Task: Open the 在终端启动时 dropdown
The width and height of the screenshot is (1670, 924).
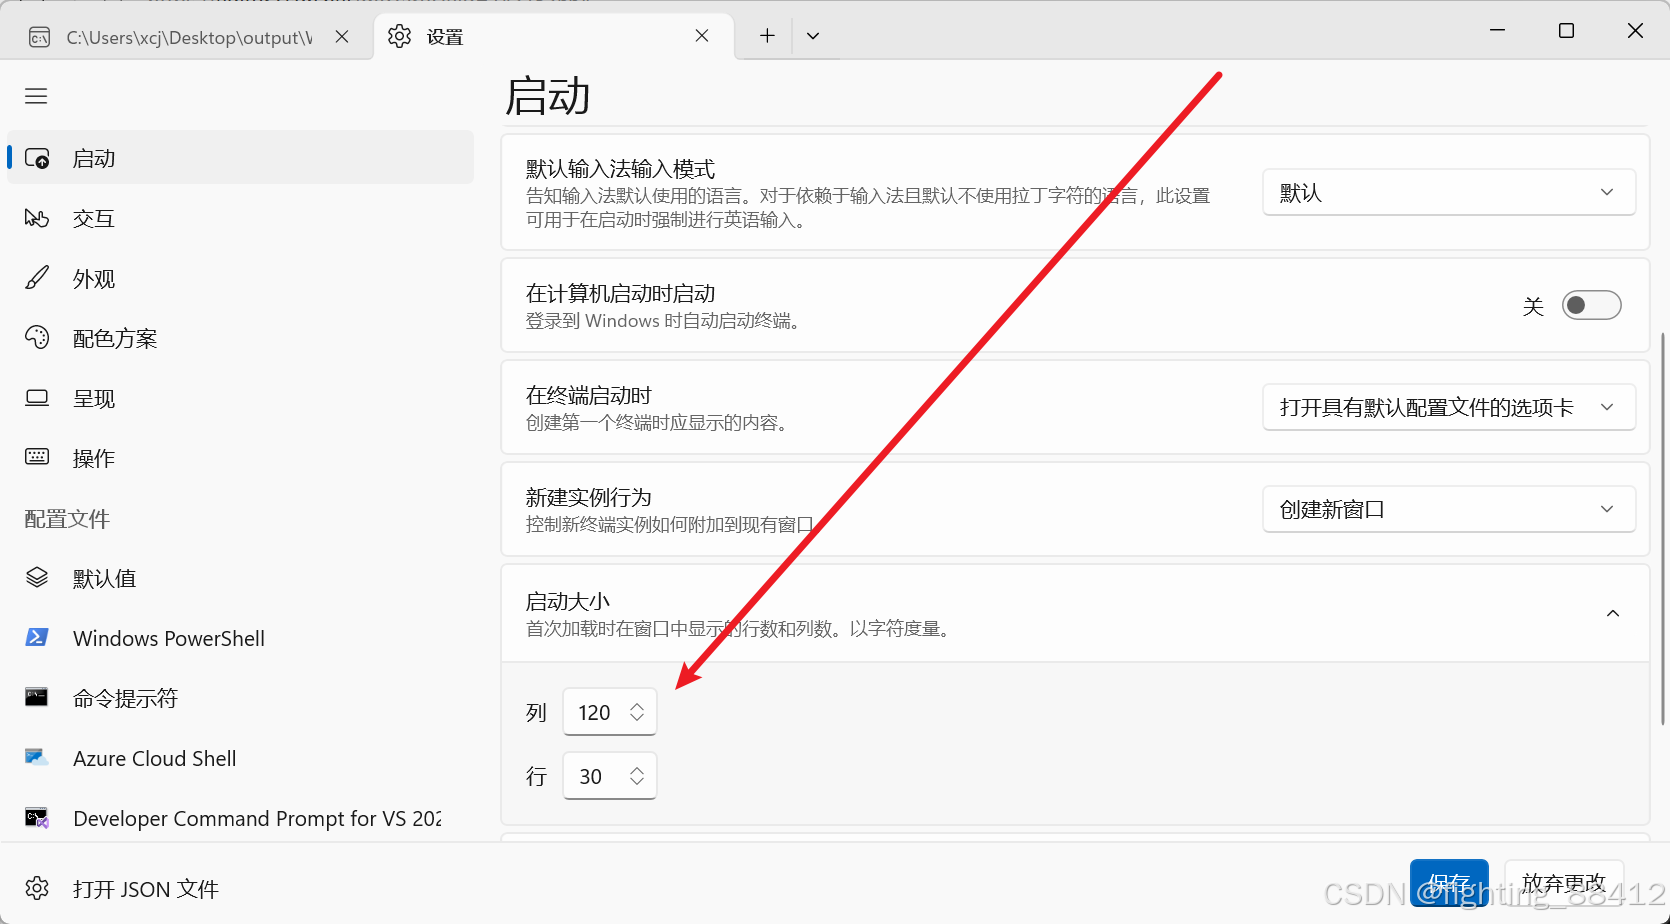Action: click(1449, 407)
